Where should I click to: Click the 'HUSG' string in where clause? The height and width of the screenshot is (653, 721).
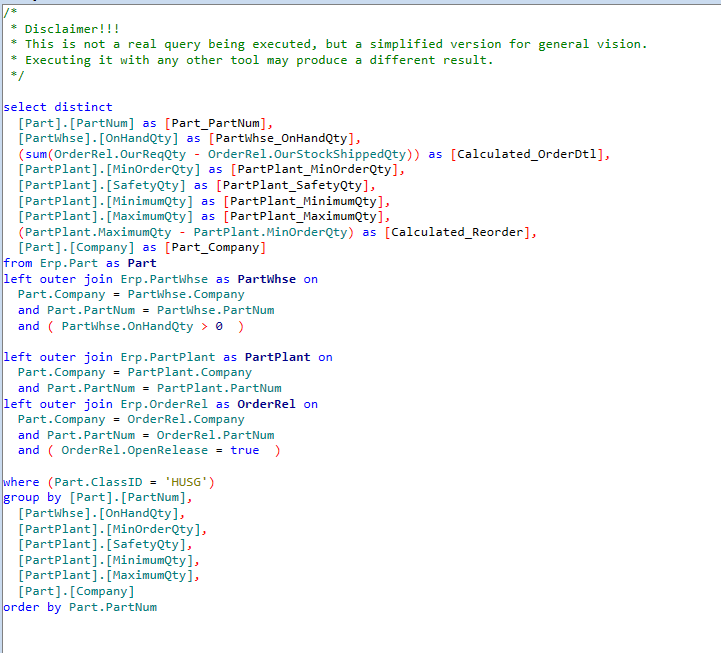[x=186, y=482]
